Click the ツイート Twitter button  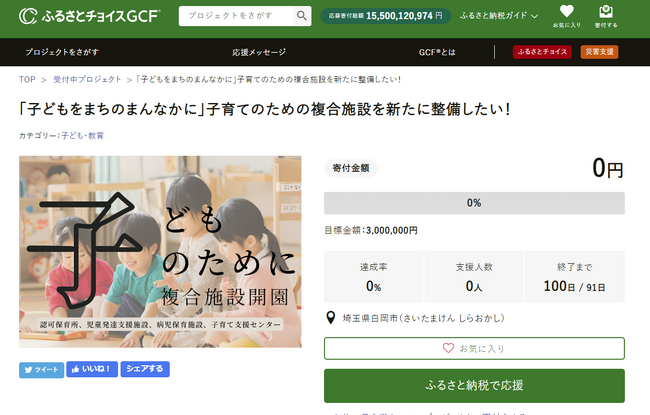pos(39,369)
